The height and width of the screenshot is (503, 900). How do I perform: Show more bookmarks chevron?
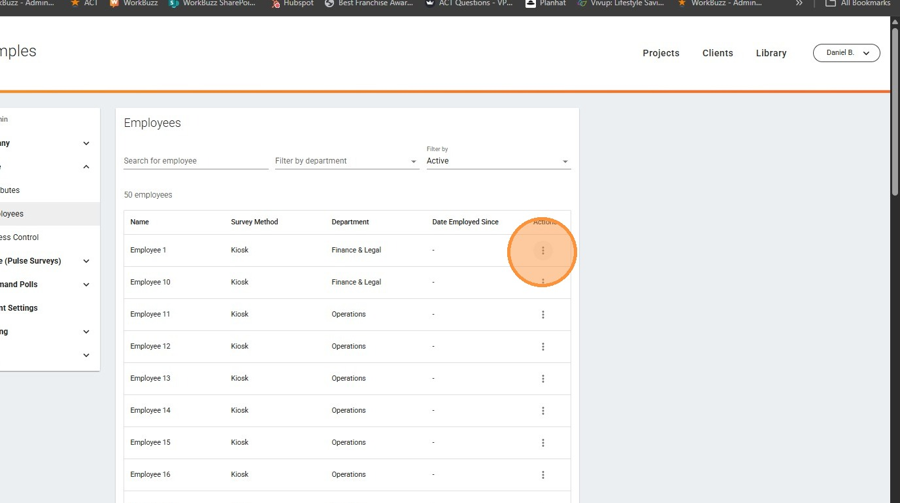(x=798, y=3)
